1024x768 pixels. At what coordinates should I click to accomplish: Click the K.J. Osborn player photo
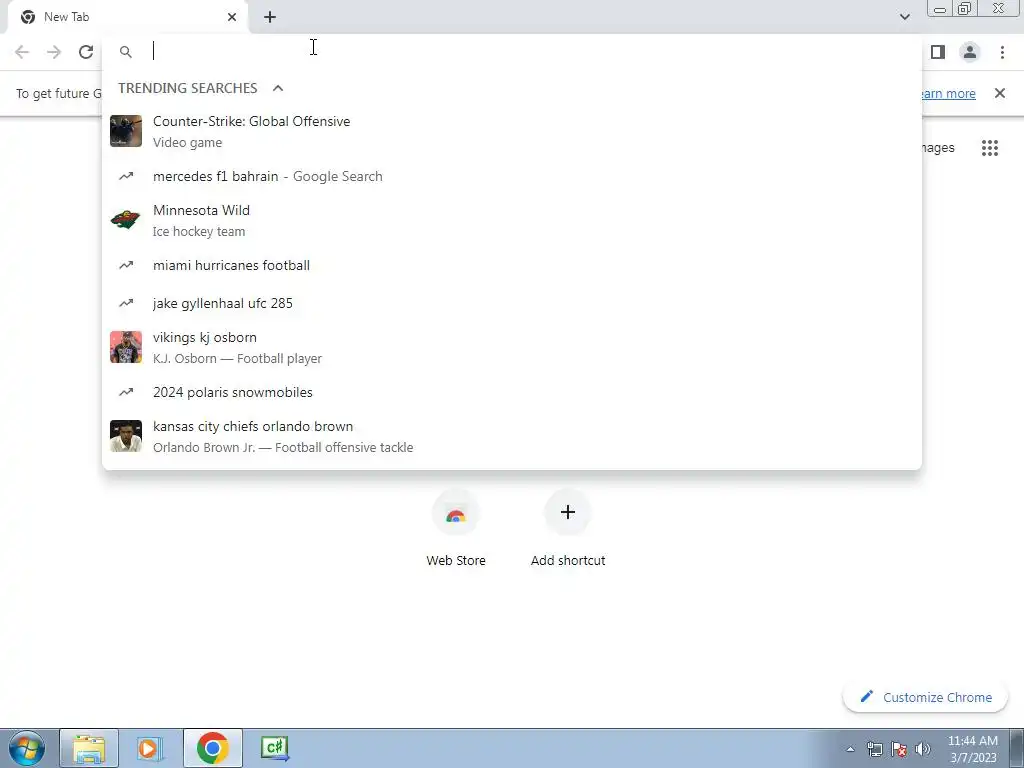tap(125, 347)
